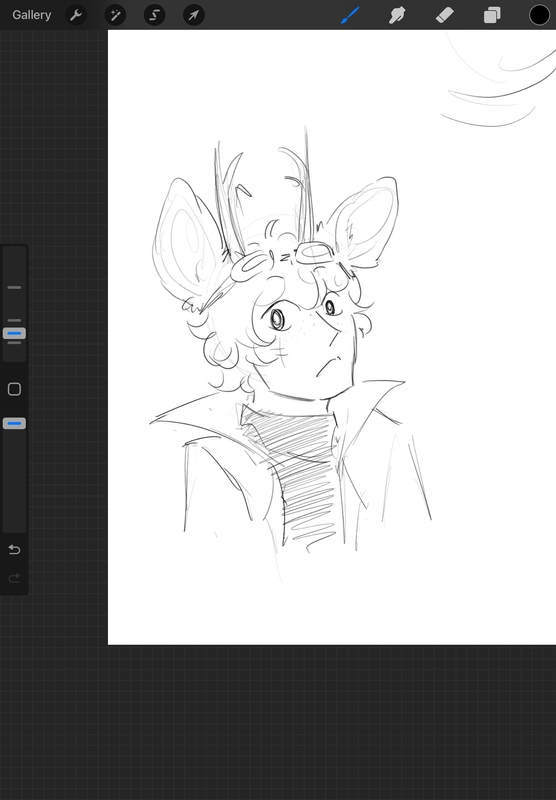This screenshot has width=556, height=800.
Task: Open the Adjustments magic wand menu
Action: pos(115,15)
